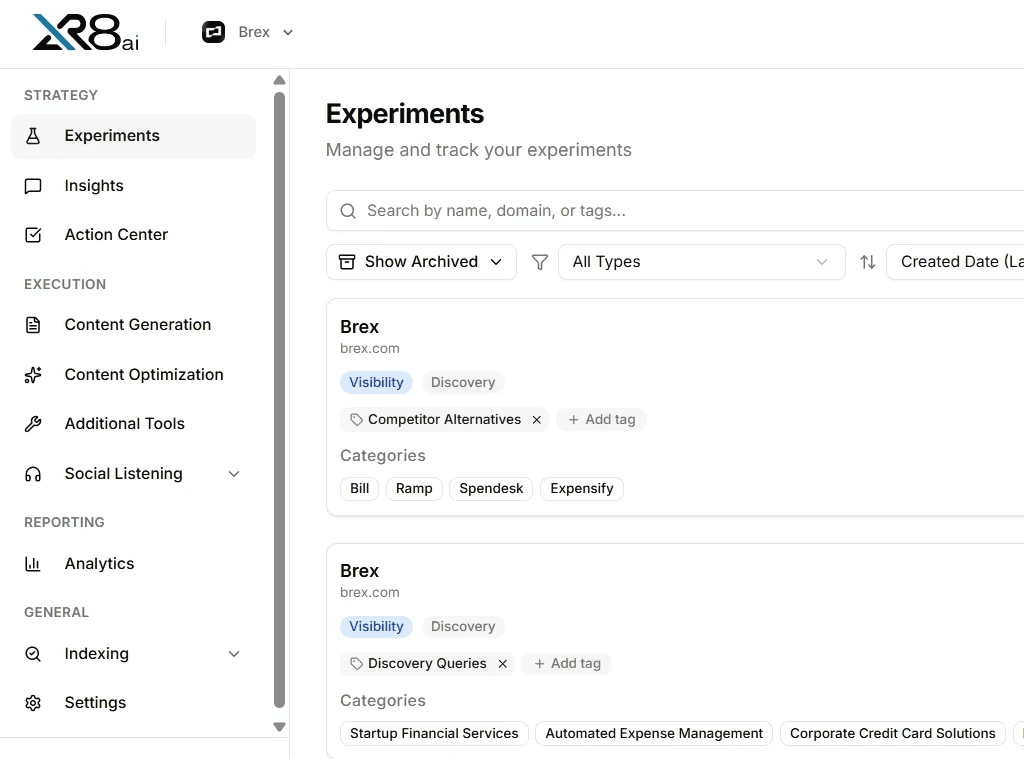Expand the Indexing section chevron
This screenshot has height=759, width=1024.
(234, 653)
